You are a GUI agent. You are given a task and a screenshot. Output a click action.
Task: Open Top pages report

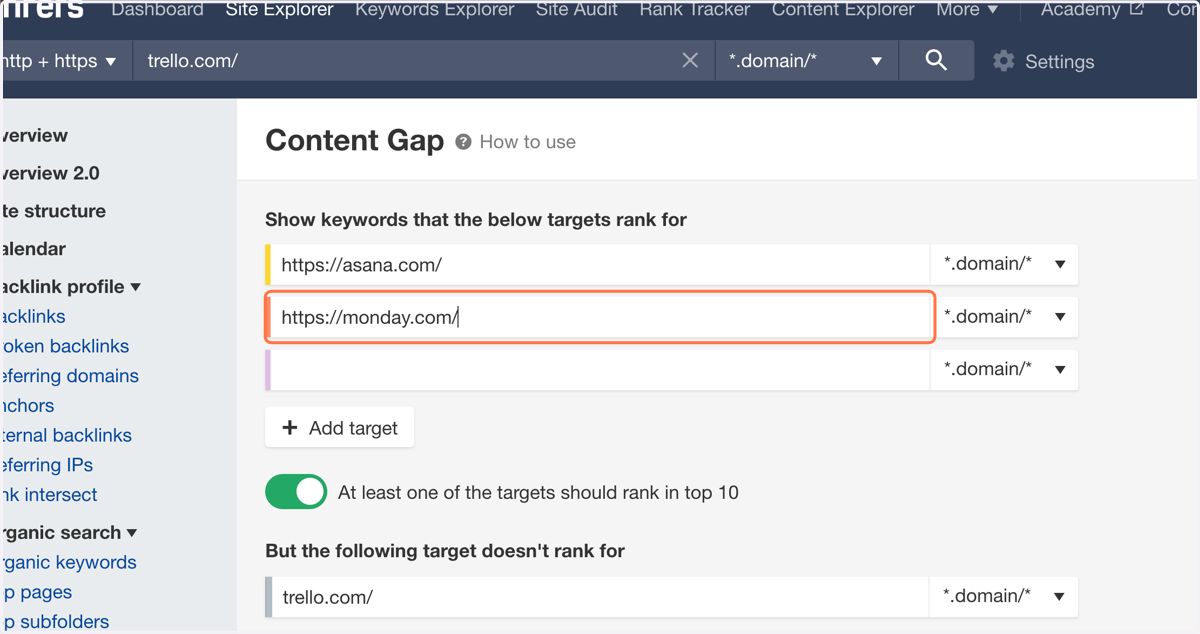38,592
